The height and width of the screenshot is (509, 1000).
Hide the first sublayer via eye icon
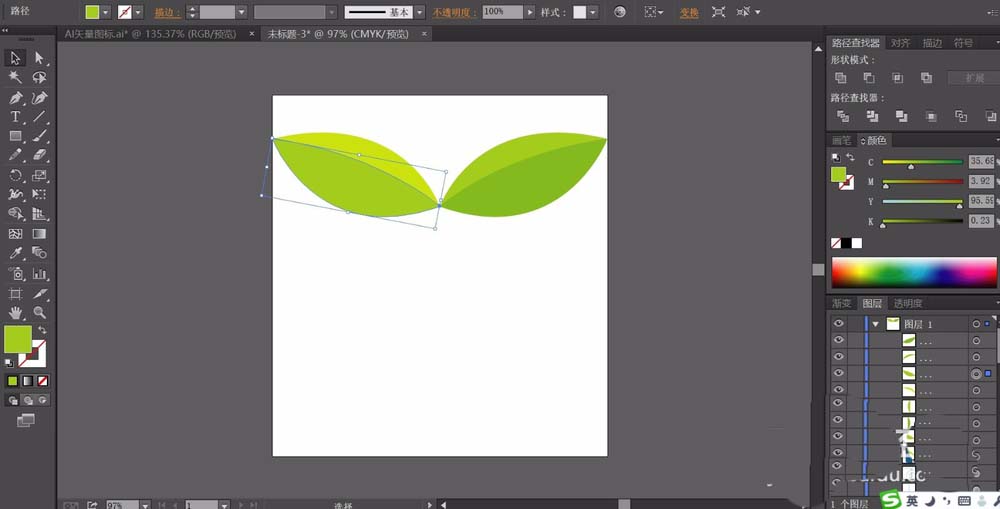(x=838, y=340)
